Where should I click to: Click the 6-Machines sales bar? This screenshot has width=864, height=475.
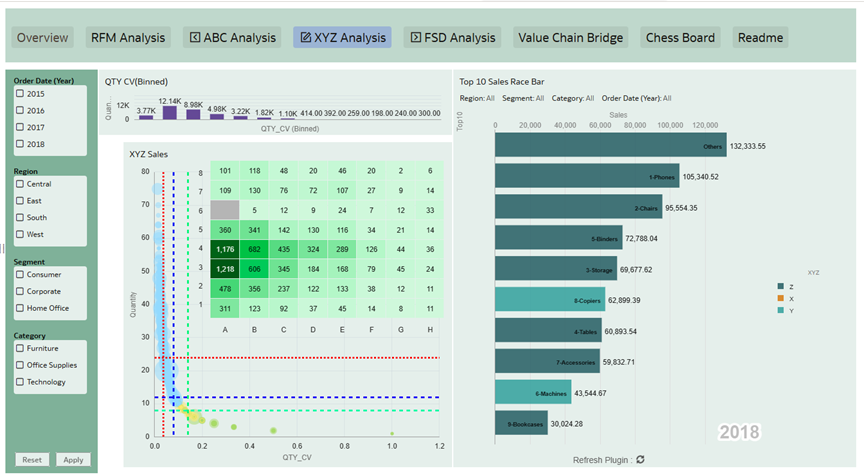(533, 392)
